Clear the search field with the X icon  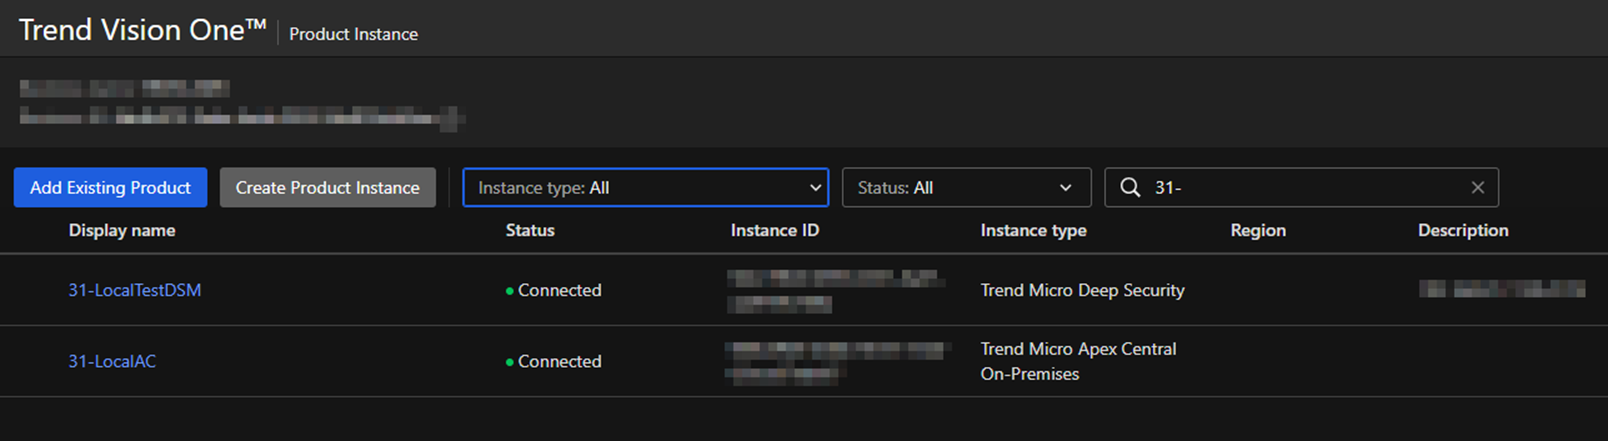click(x=1477, y=188)
